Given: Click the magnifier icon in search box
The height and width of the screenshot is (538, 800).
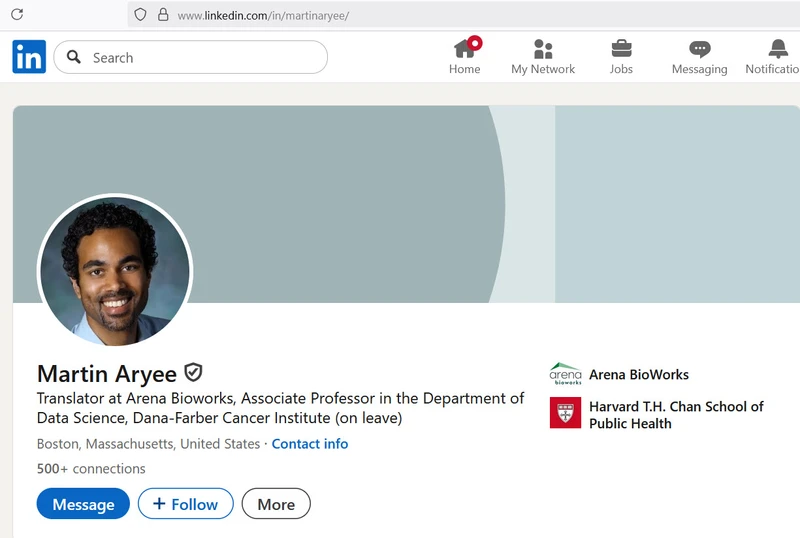Looking at the screenshot, I should point(74,57).
